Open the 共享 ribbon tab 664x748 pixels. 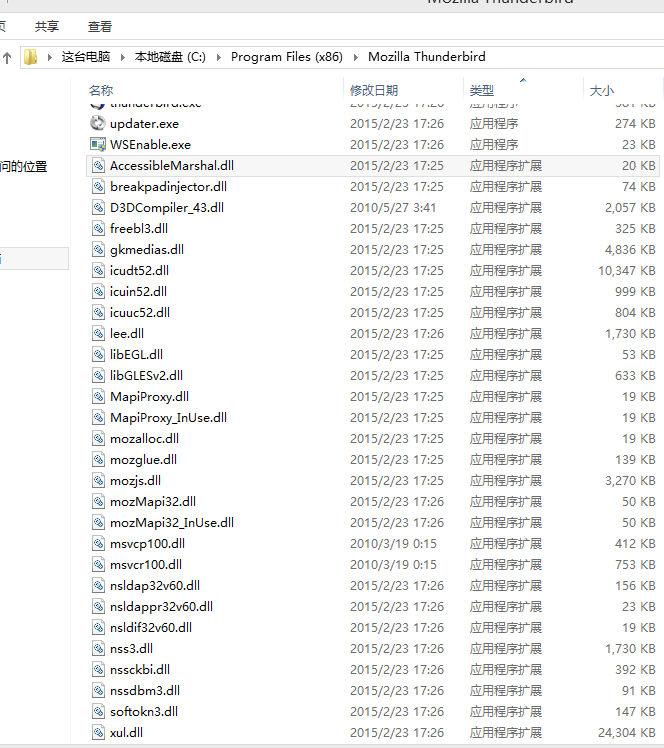(x=47, y=26)
